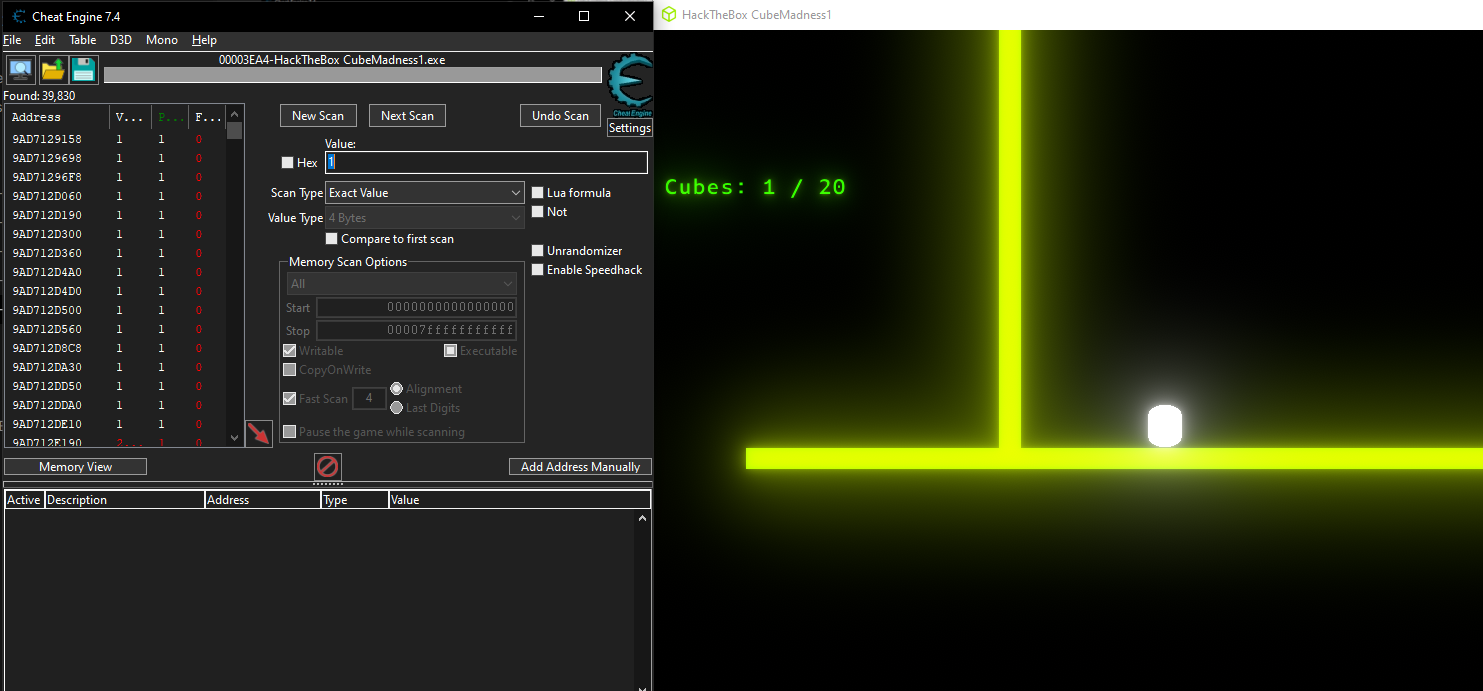Click the results list scrollbar thumb
The width and height of the screenshot is (1483, 691).
point(235,130)
